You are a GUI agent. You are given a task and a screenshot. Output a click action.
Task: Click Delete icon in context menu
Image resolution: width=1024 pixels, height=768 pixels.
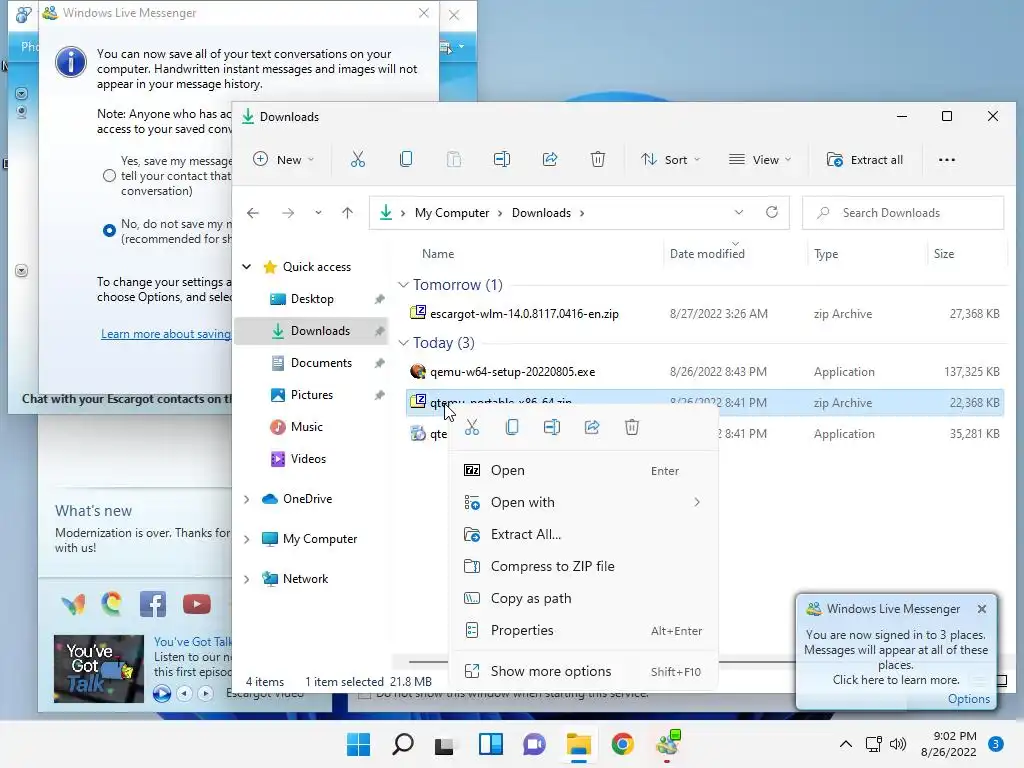pos(632,427)
